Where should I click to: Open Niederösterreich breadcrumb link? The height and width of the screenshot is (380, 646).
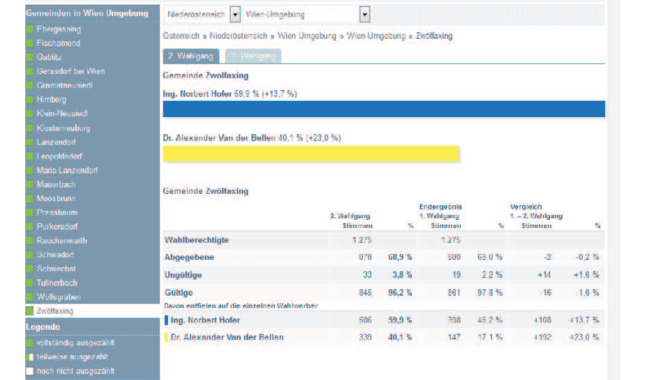pyautogui.click(x=238, y=36)
